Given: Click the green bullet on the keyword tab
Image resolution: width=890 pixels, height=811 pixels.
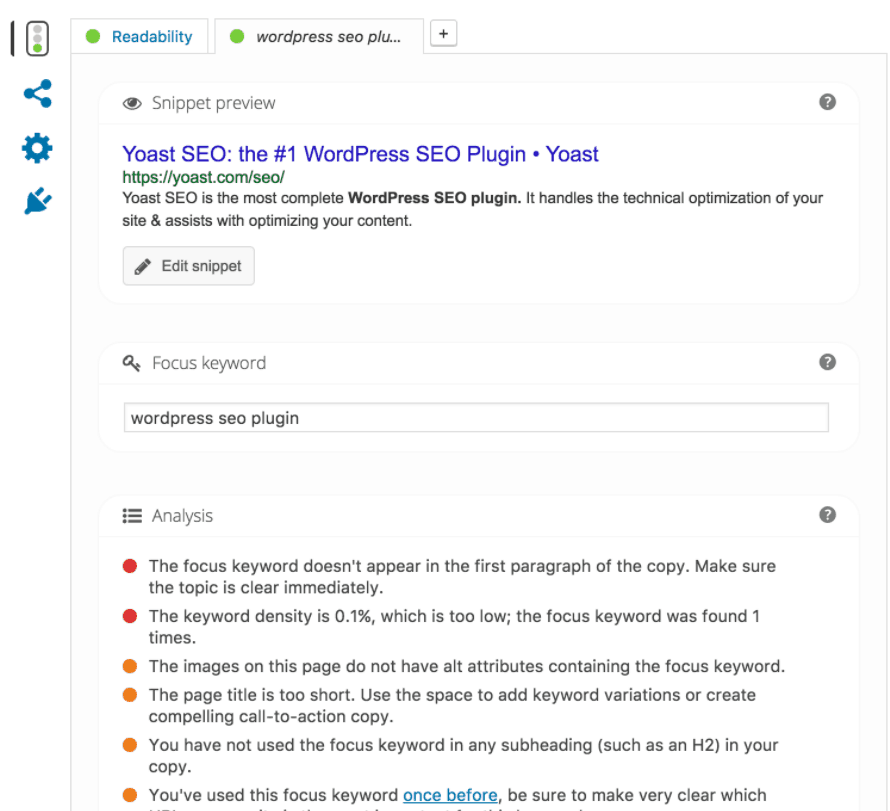Looking at the screenshot, I should click(237, 36).
